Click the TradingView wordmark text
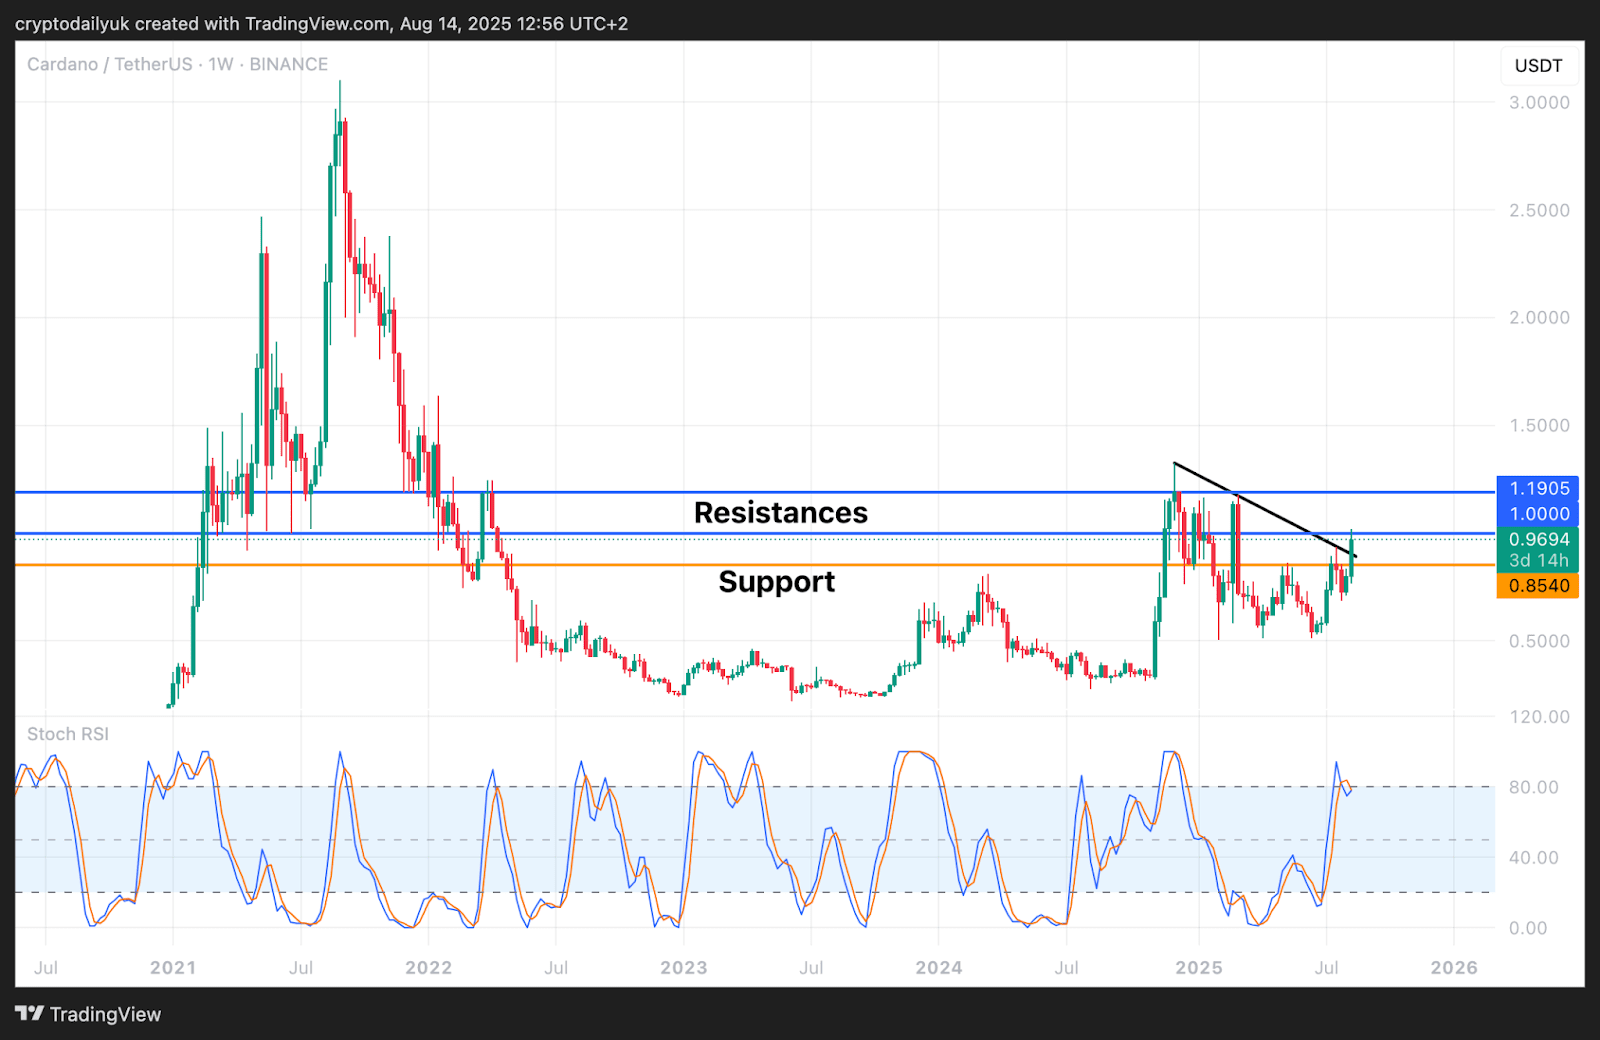This screenshot has width=1600, height=1040. (105, 1014)
